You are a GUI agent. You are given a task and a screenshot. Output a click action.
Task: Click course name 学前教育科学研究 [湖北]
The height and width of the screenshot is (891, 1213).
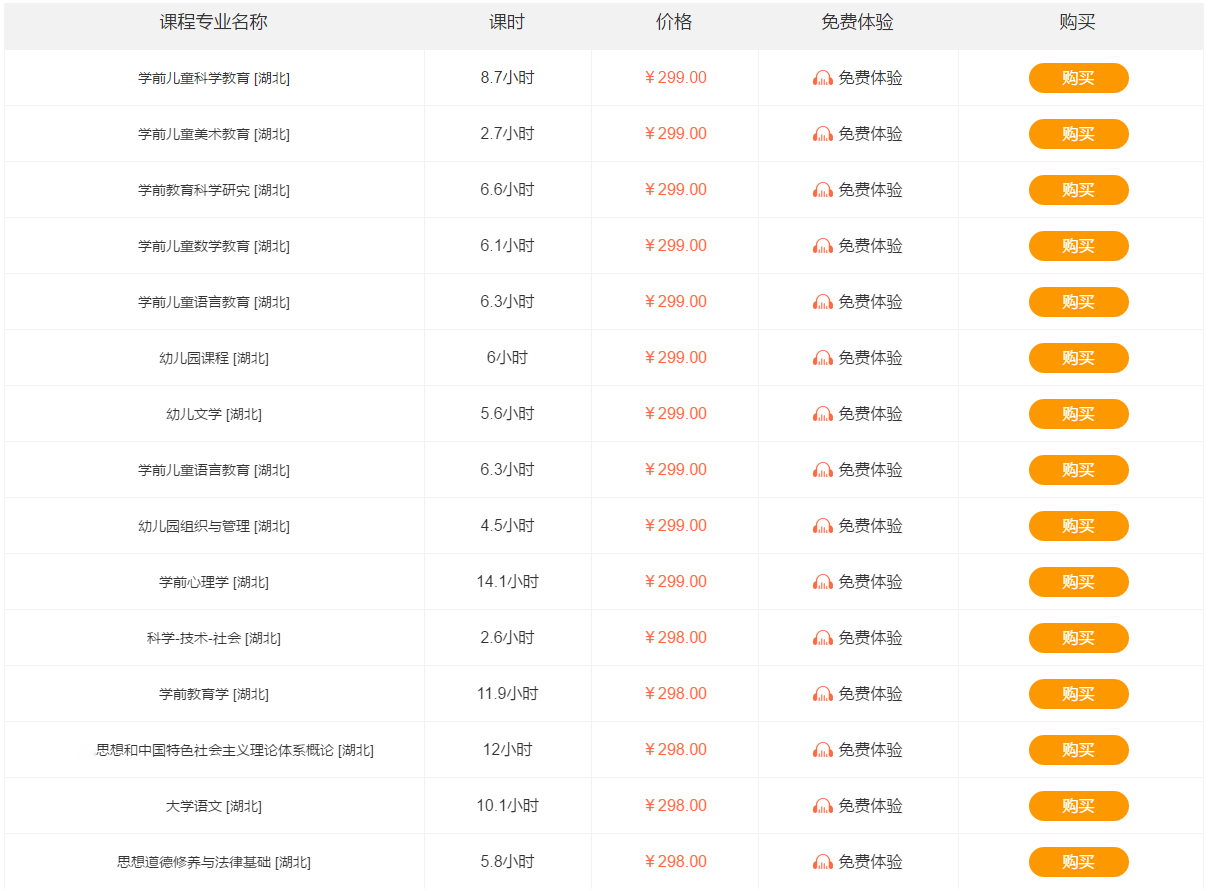pos(214,190)
